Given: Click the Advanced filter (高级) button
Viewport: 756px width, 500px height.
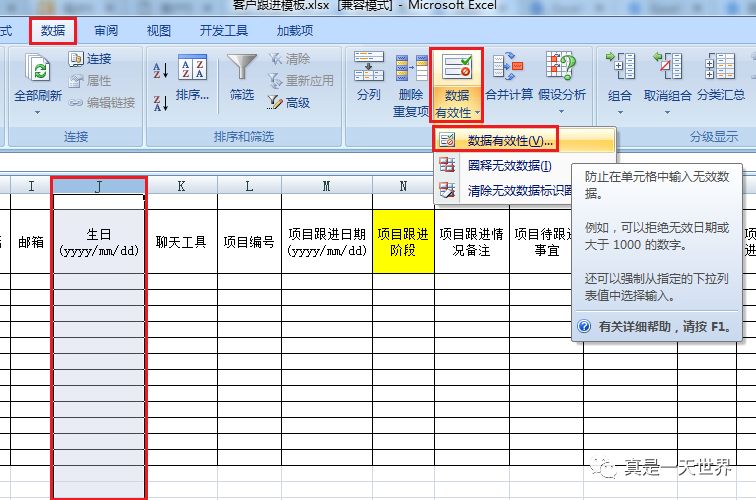Looking at the screenshot, I should point(289,102).
